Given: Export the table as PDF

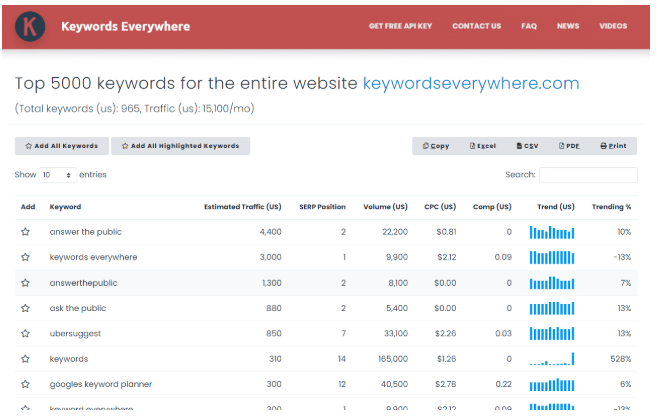Looking at the screenshot, I should [x=569, y=146].
